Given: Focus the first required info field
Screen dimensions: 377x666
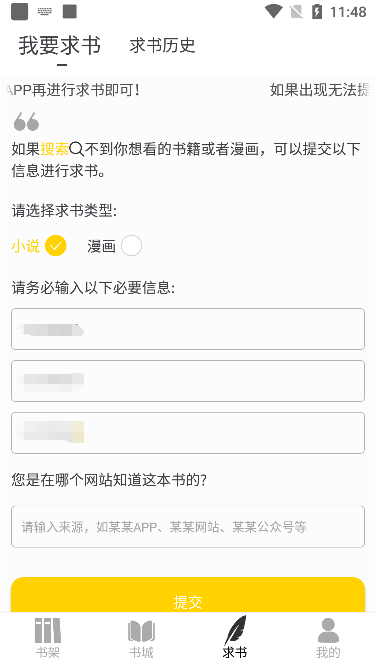Looking at the screenshot, I should [x=188, y=329].
